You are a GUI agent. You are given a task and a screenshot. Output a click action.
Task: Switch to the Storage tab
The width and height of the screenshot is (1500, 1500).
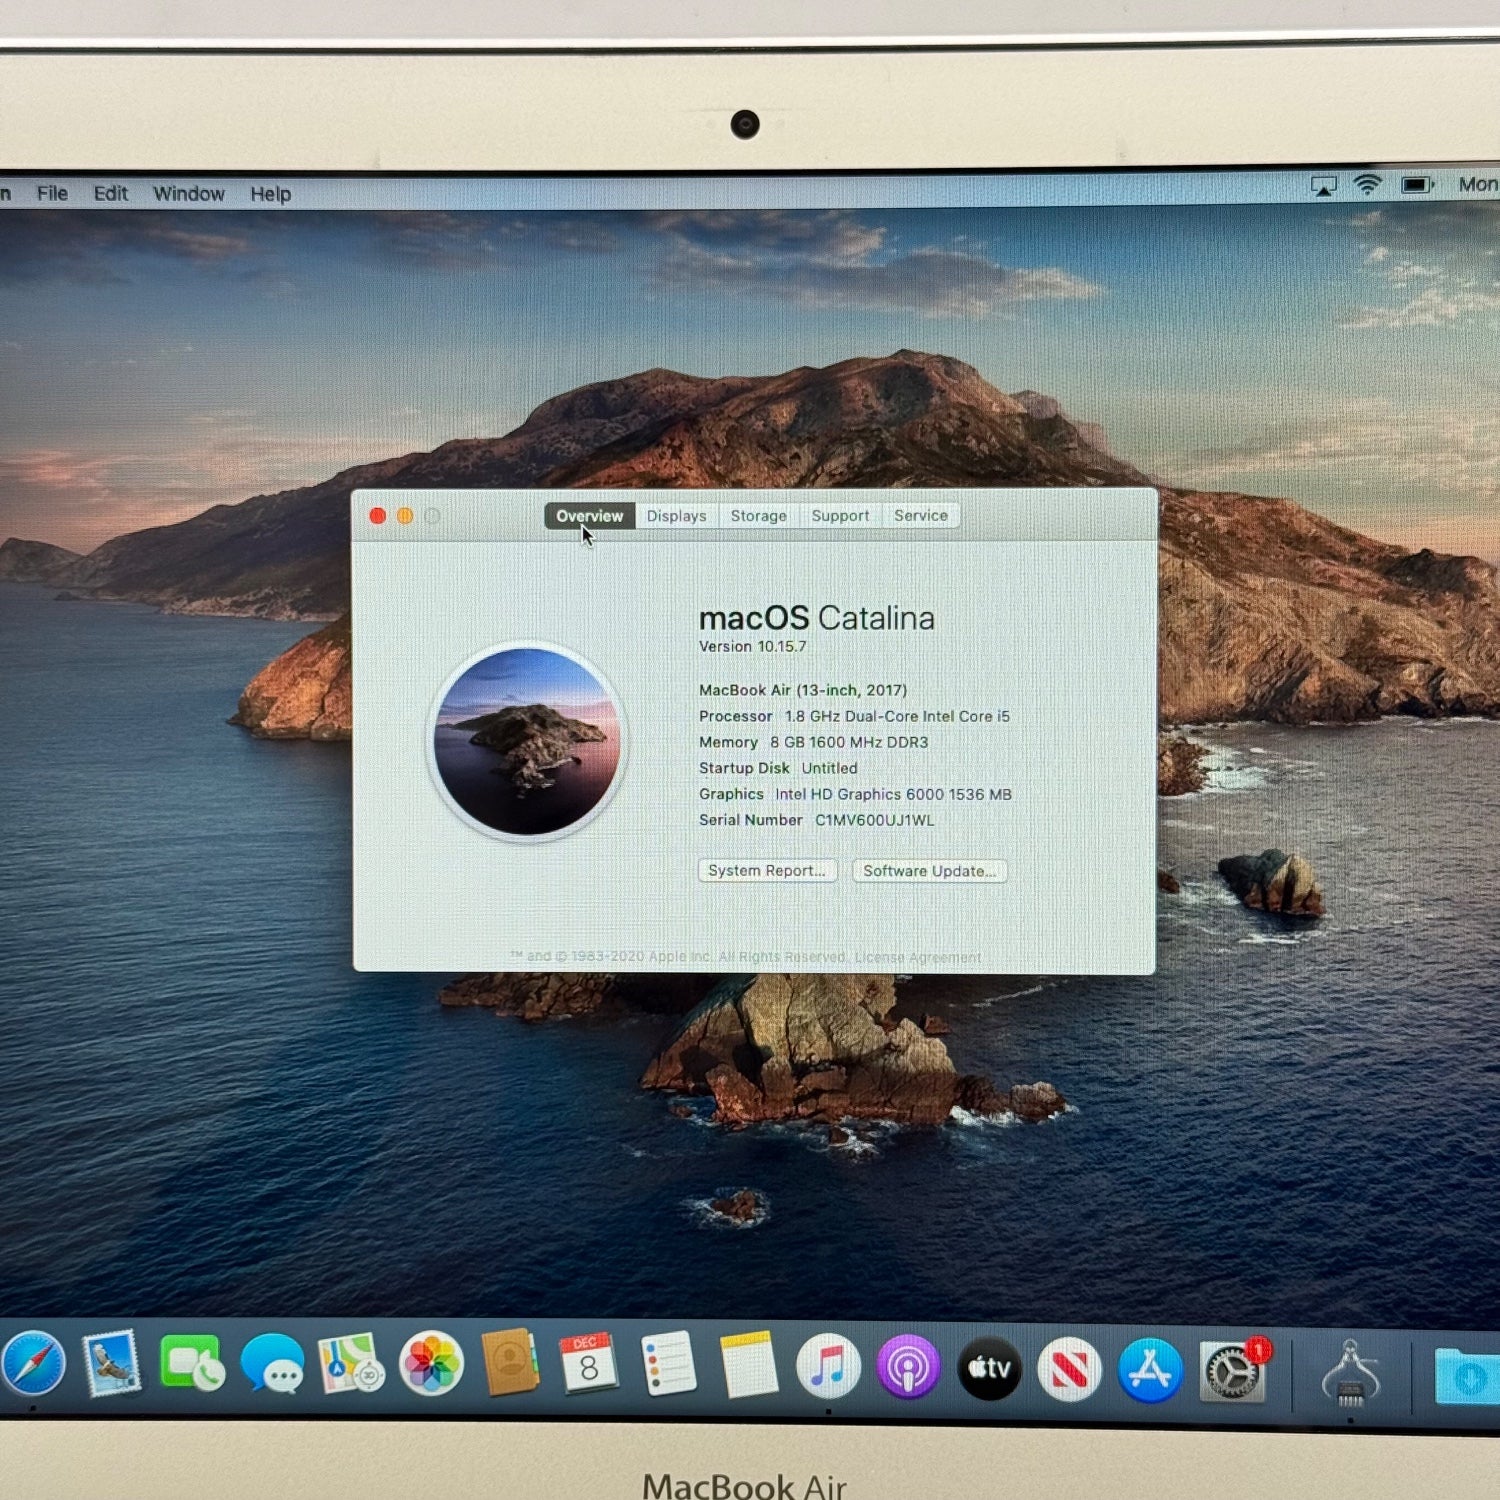coord(758,516)
